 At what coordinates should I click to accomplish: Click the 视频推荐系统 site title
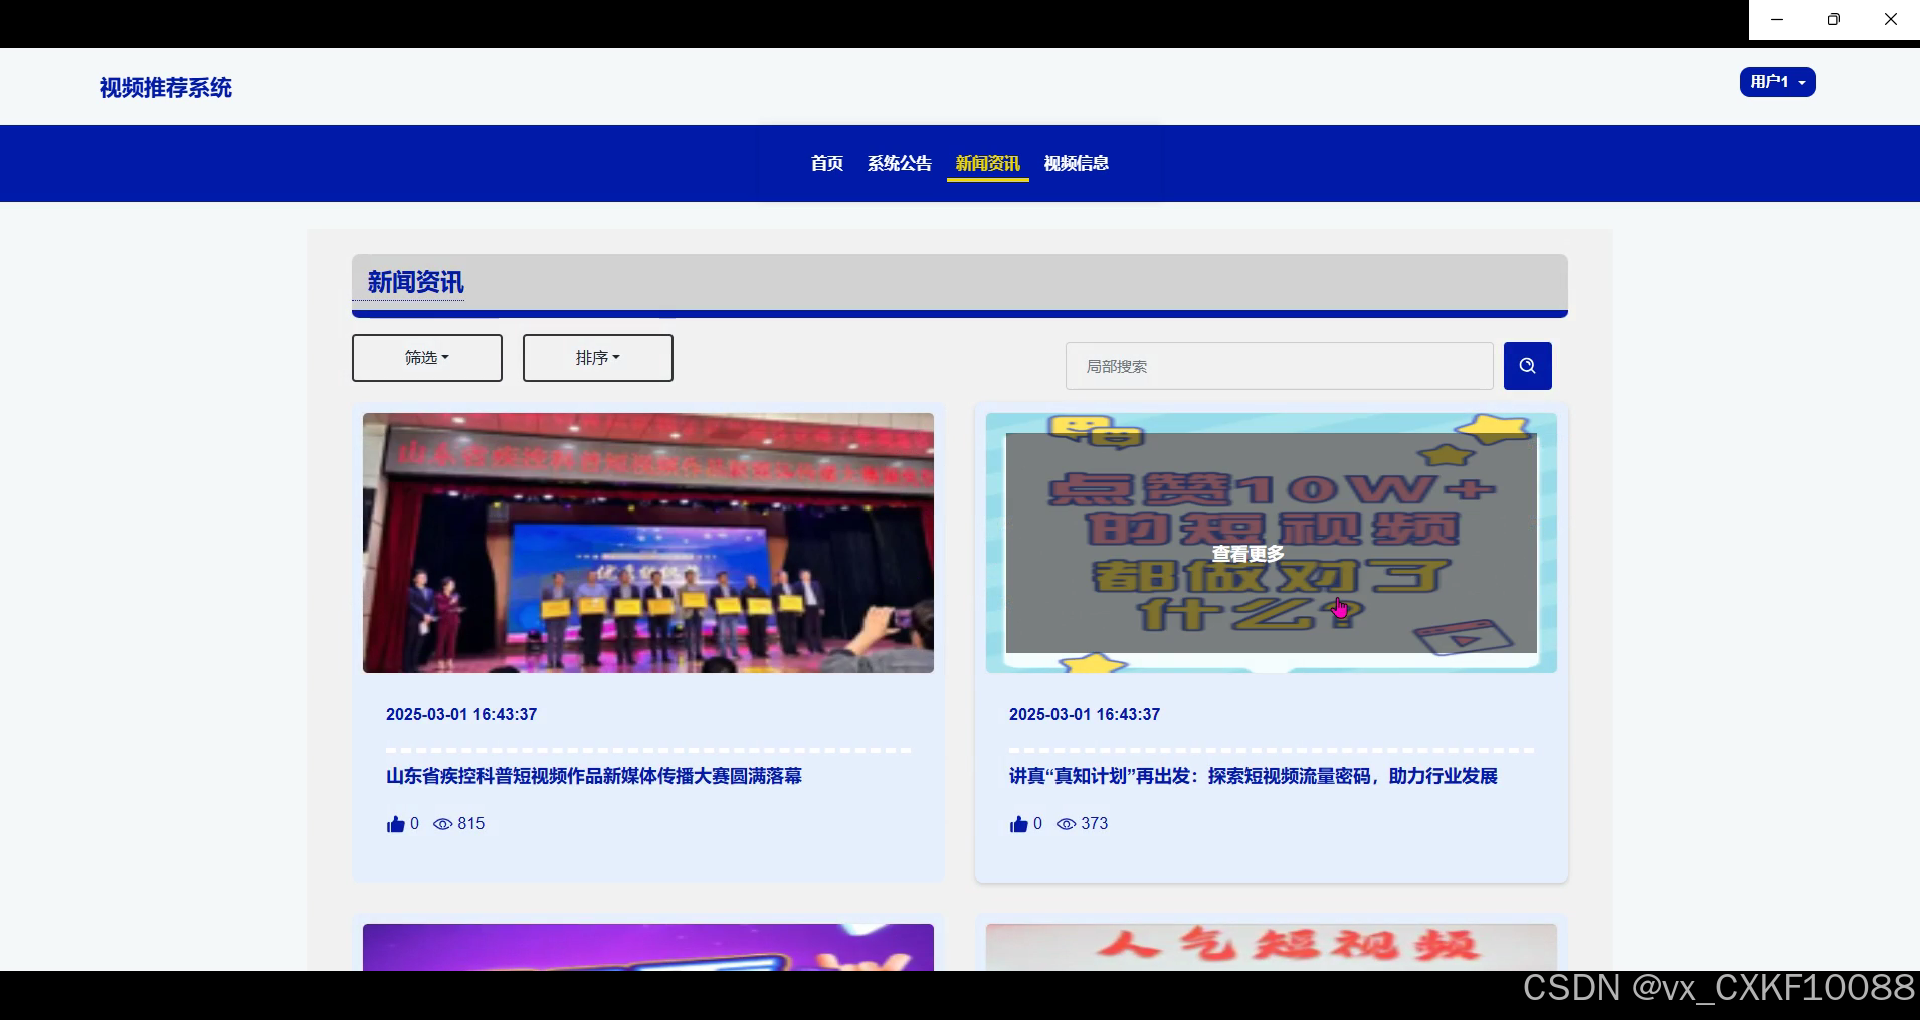(x=165, y=88)
